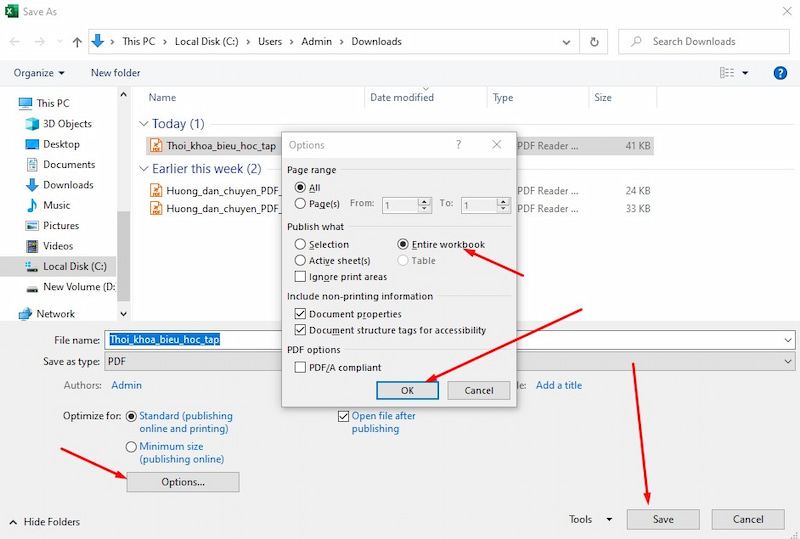Image resolution: width=800 pixels, height=539 pixels.
Task: Open Videos in the navigation pane
Action: (x=58, y=246)
